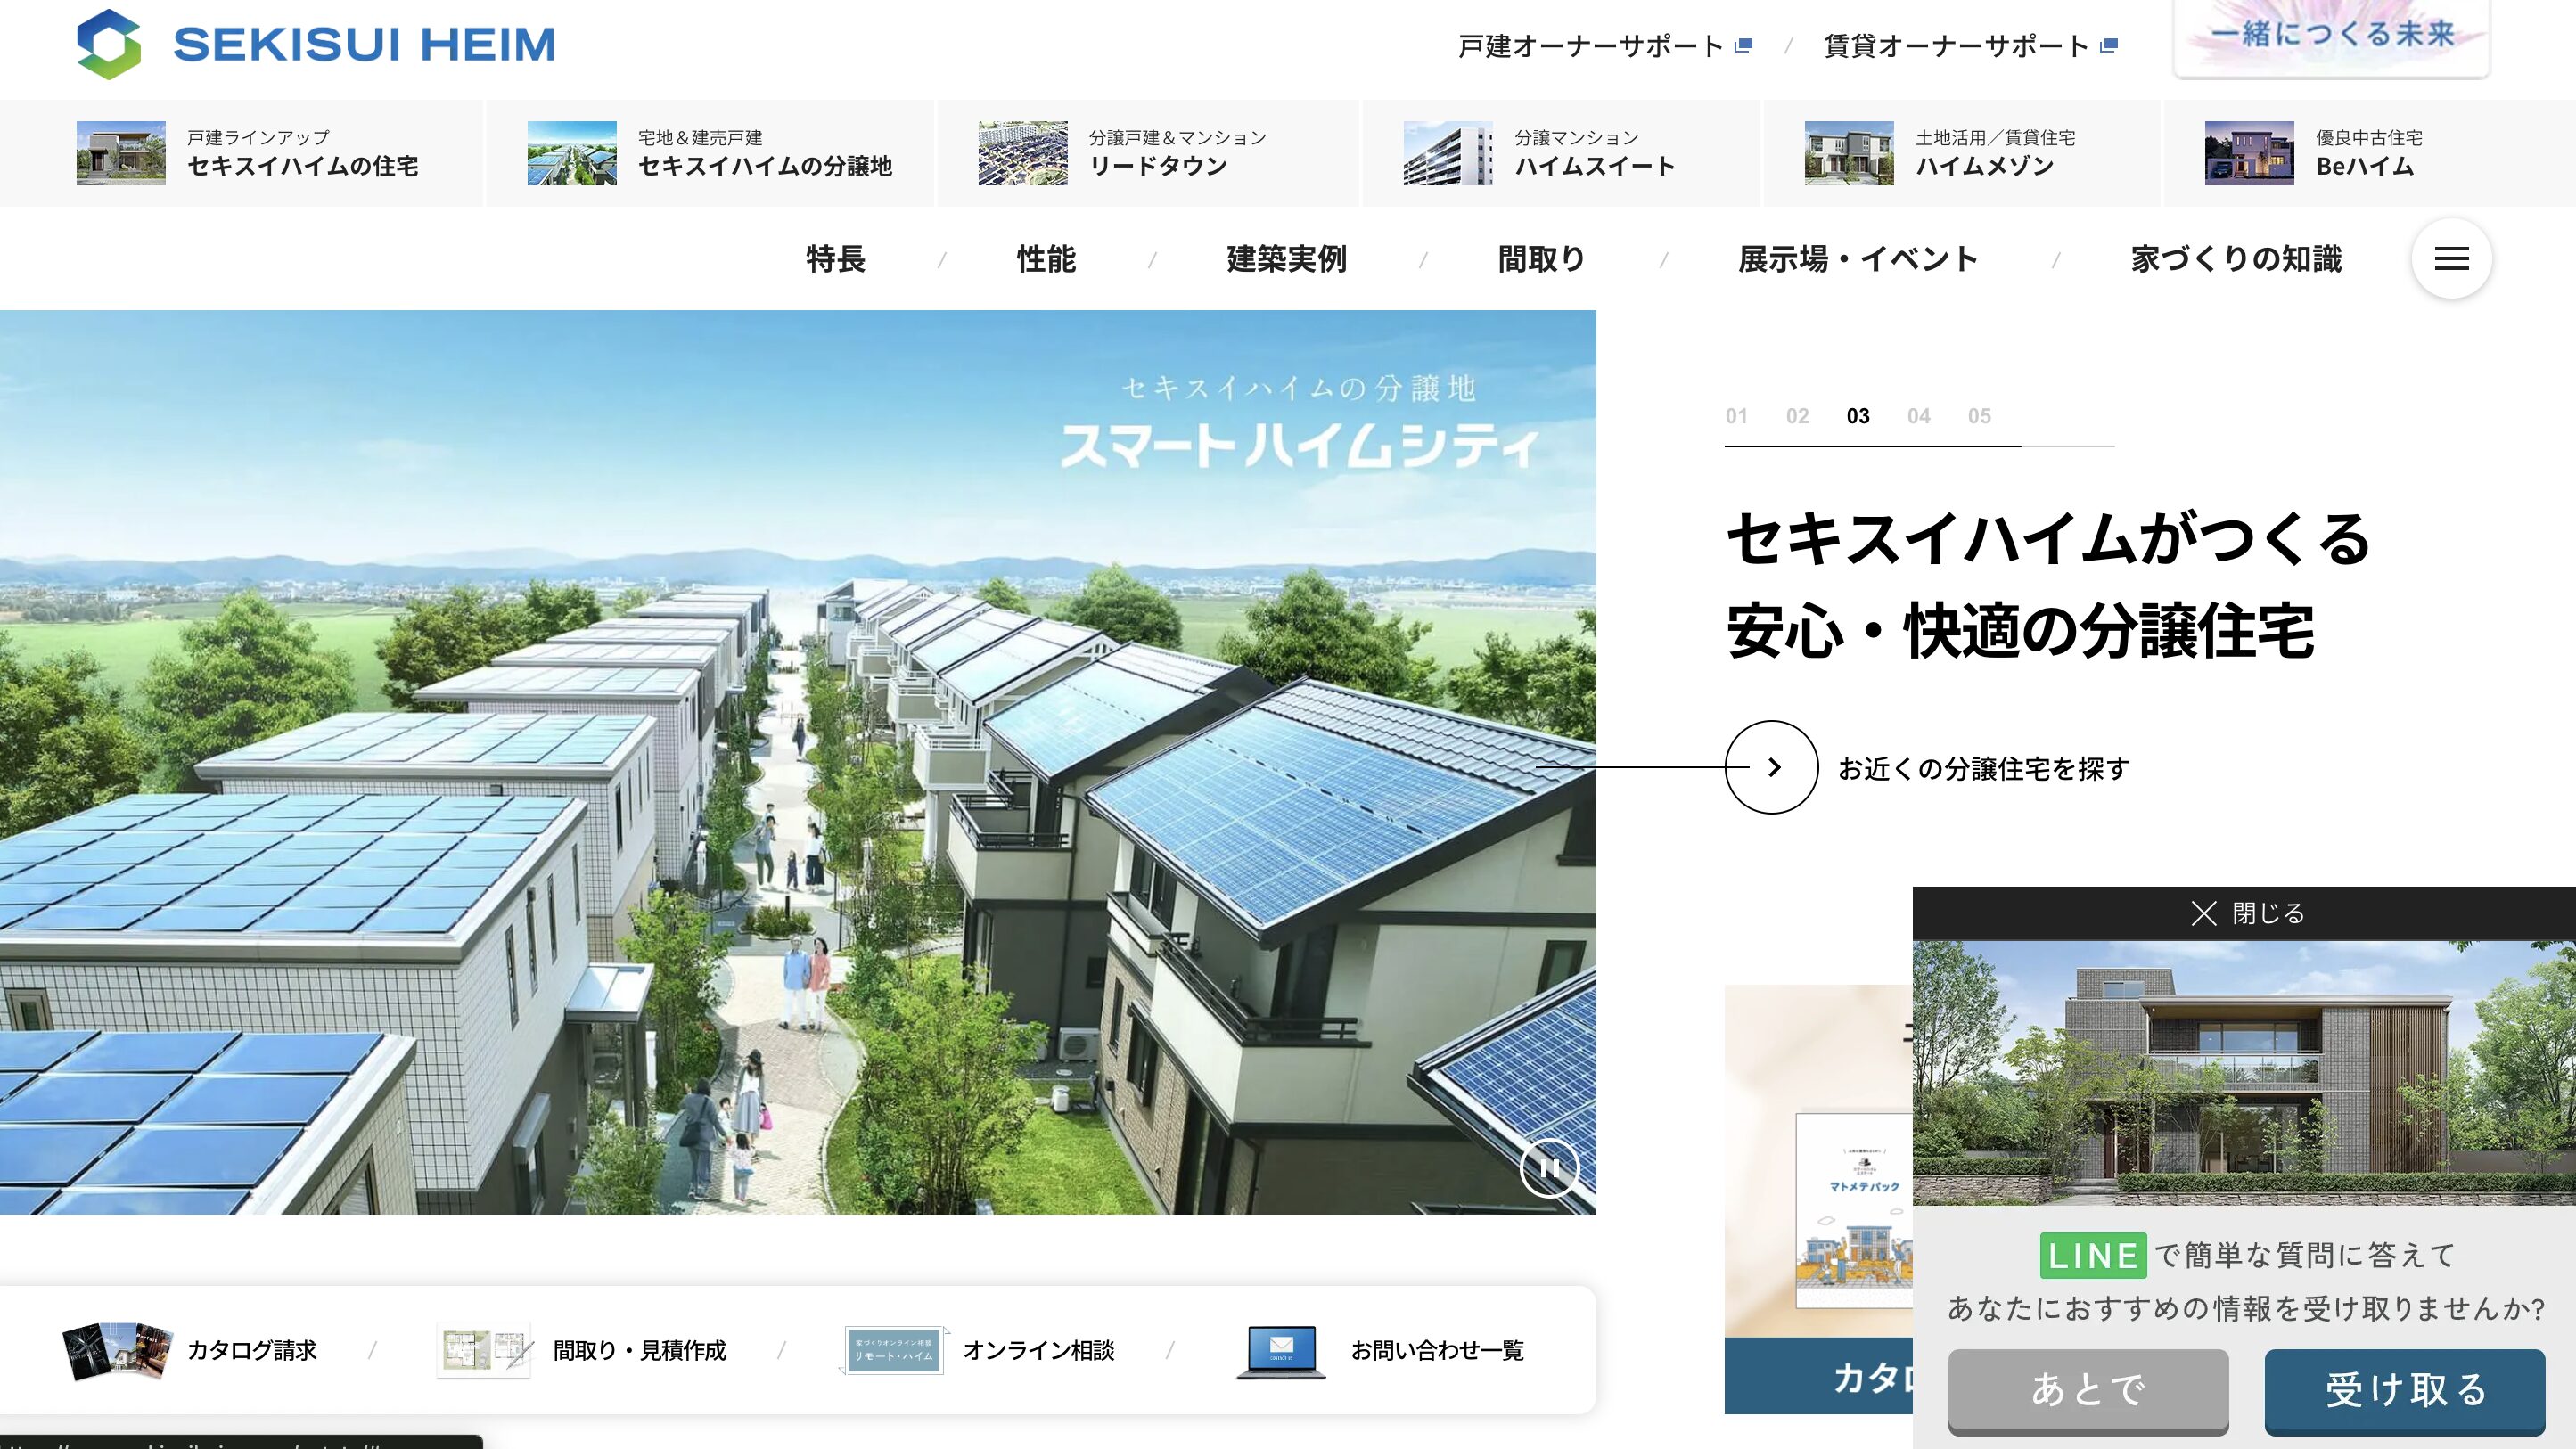The height and width of the screenshot is (1449, 2576).
Task: Click the お問い合わせ一覧 laptop icon
Action: point(1281,1351)
